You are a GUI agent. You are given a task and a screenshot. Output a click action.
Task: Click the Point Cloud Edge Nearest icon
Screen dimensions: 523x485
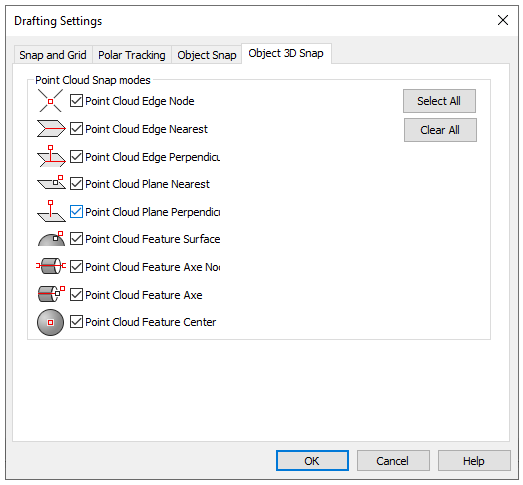[x=51, y=129]
